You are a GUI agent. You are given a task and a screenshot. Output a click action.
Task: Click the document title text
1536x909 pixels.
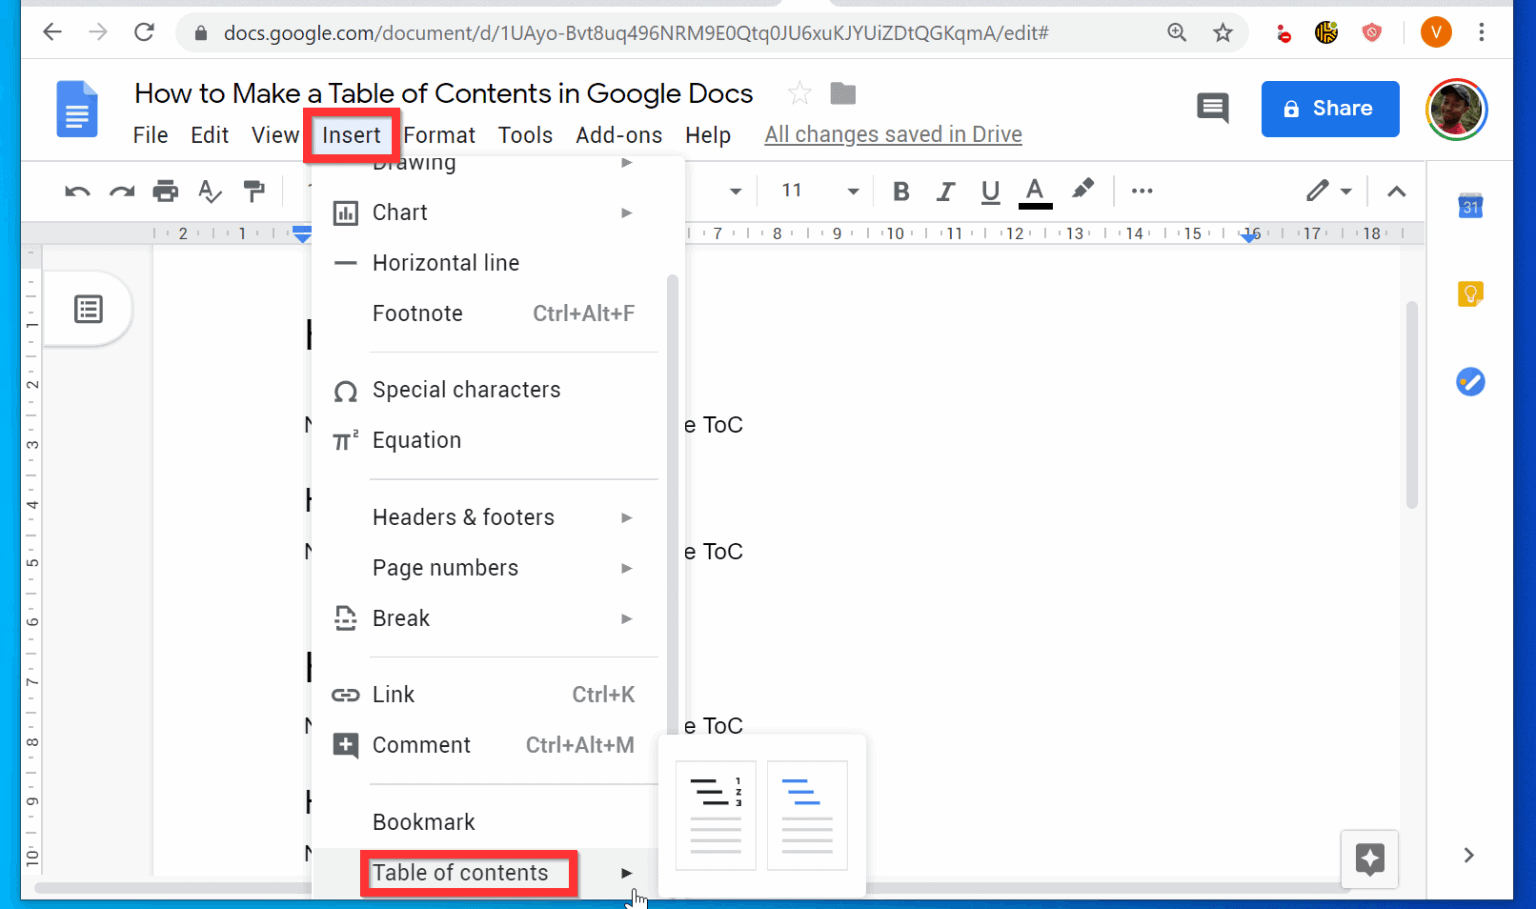(444, 94)
